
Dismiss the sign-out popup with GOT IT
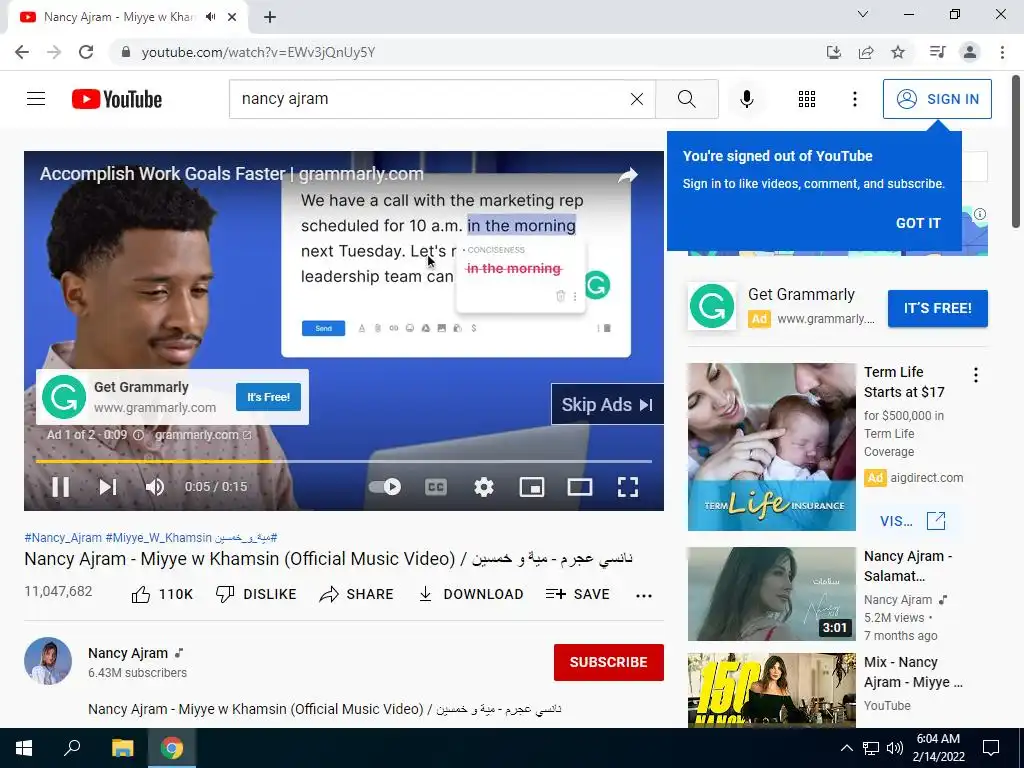pyautogui.click(x=918, y=223)
